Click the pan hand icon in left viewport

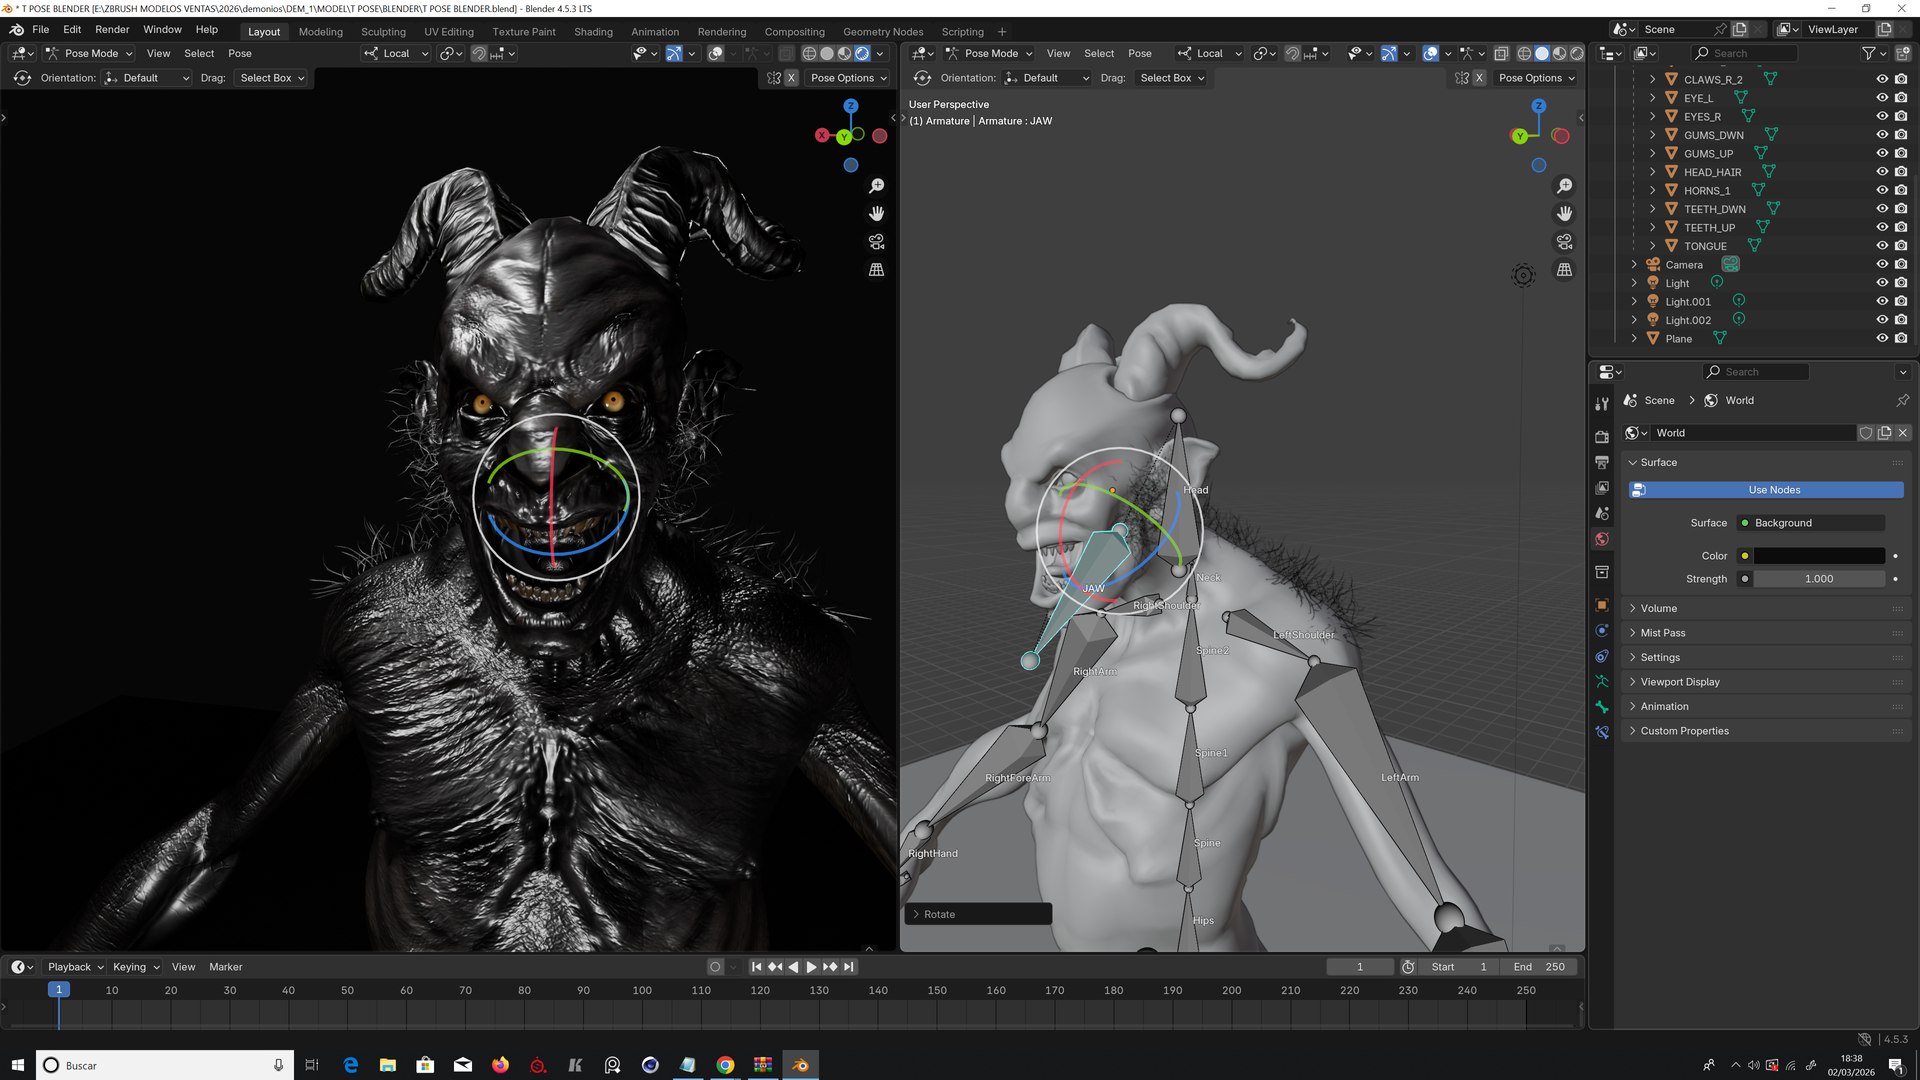(877, 214)
